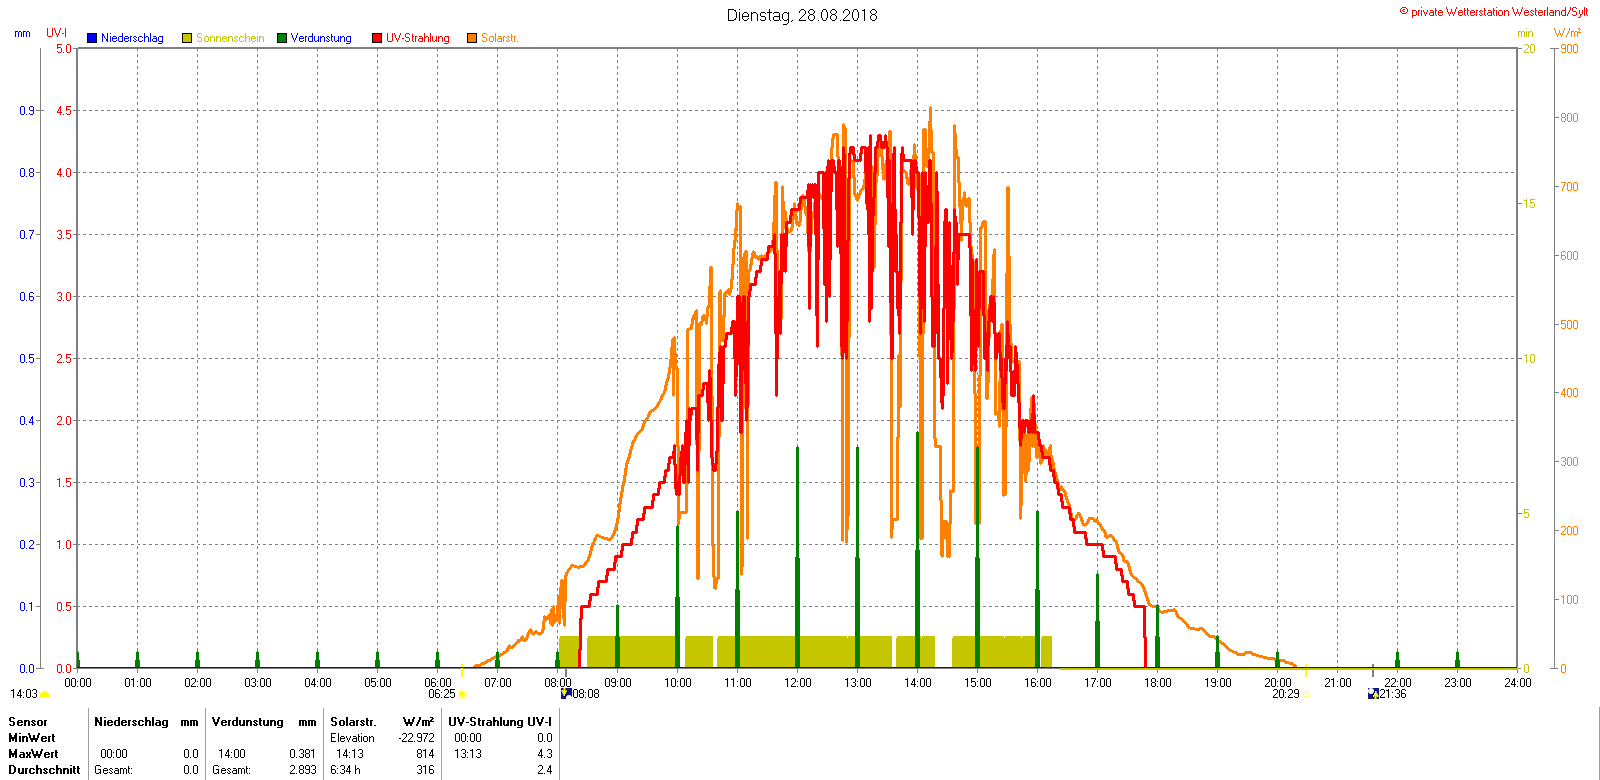This screenshot has width=1600, height=780.
Task: Click the 08:08 moon time label
Action: (x=586, y=694)
